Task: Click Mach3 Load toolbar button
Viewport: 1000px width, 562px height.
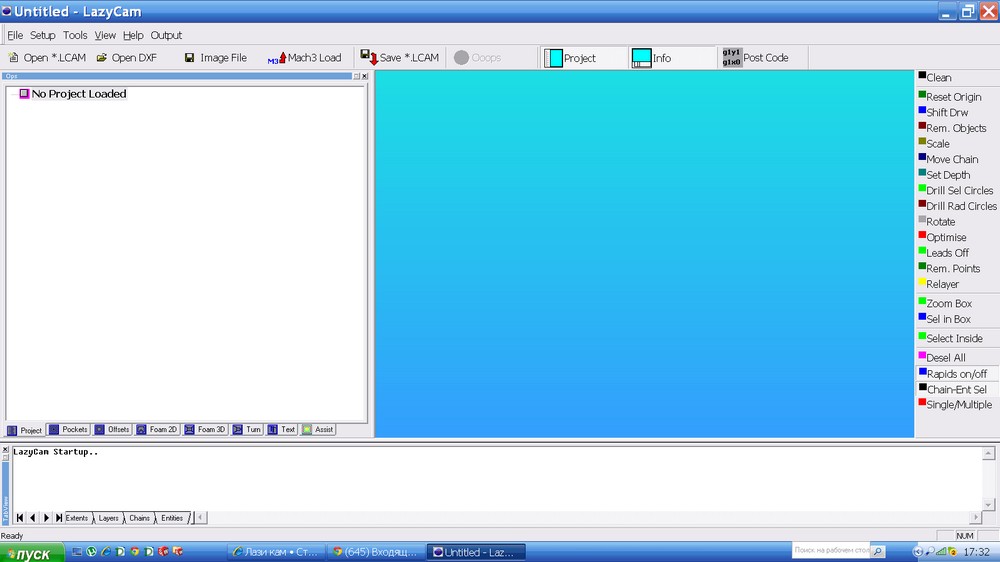Action: 304,57
